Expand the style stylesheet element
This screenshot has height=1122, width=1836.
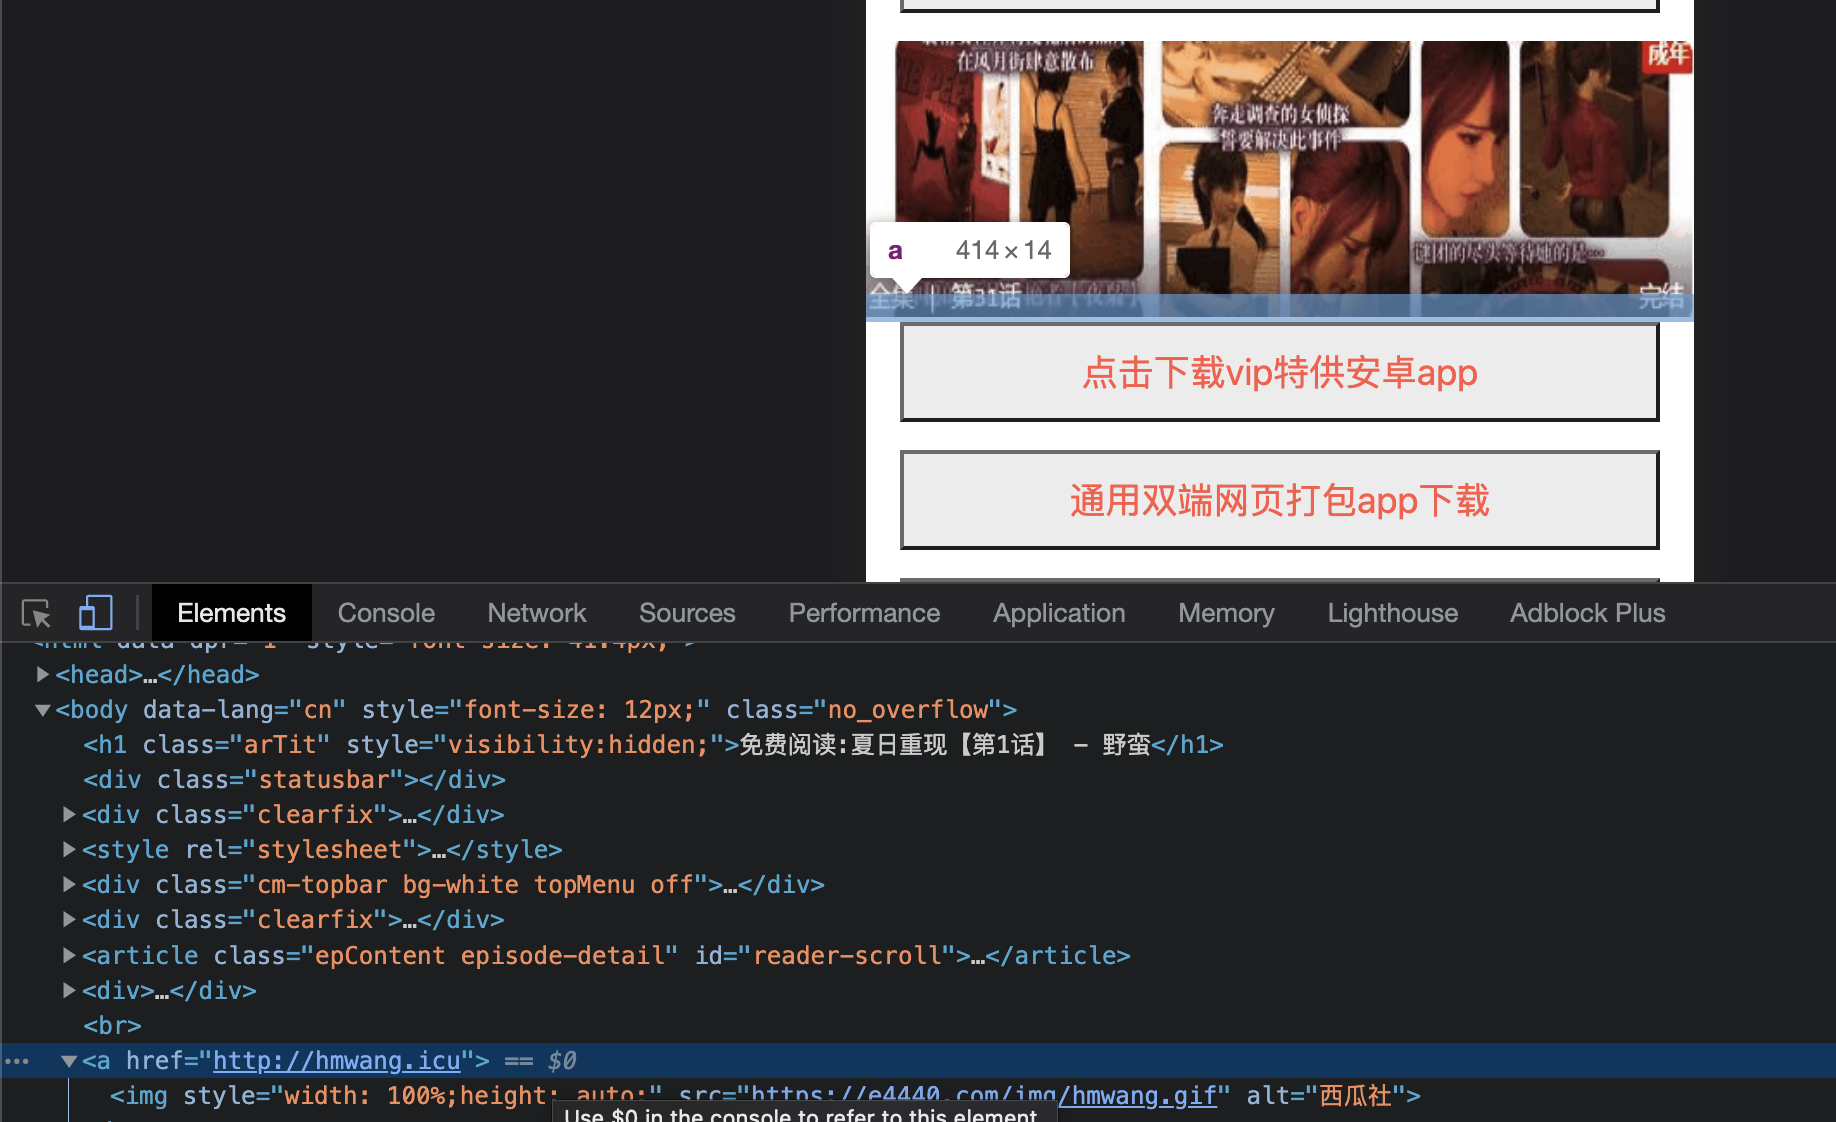(x=68, y=849)
